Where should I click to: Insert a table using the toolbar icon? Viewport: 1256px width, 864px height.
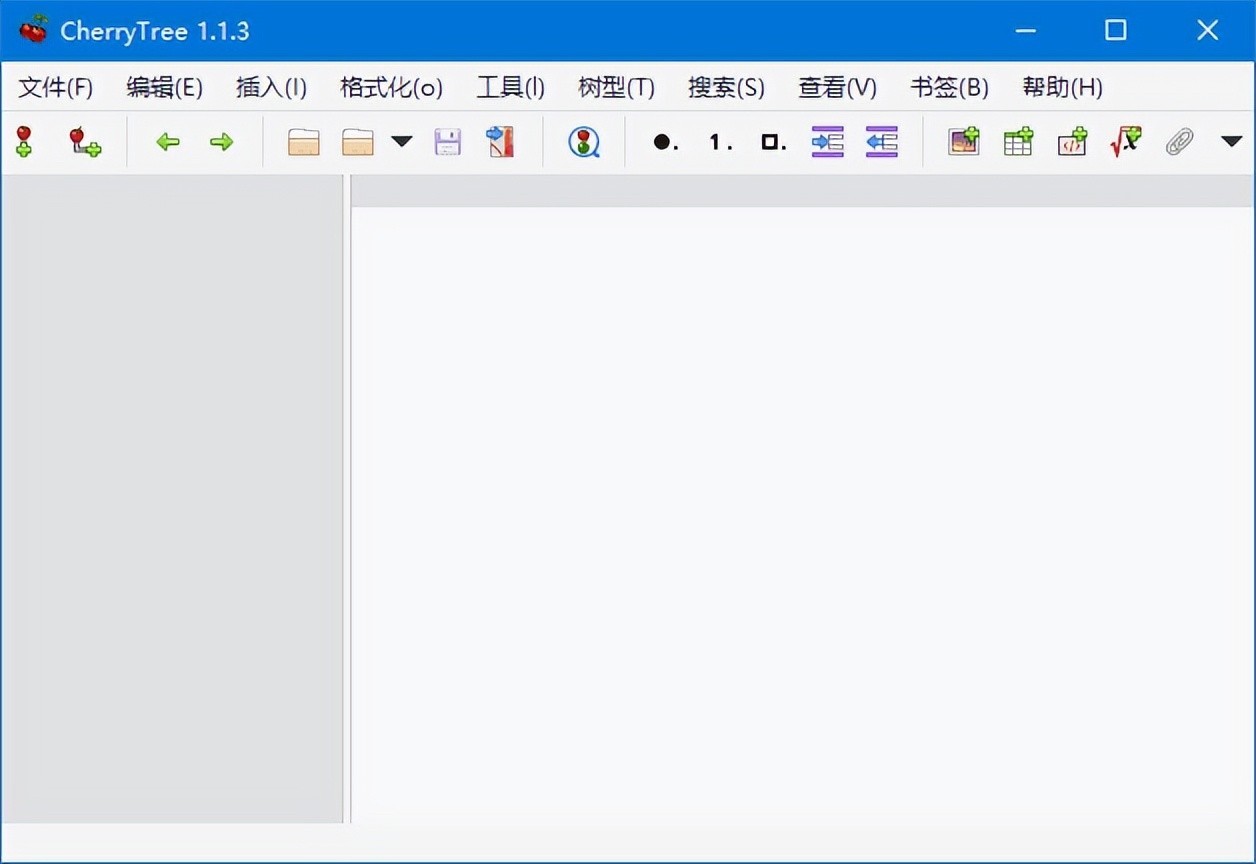coord(1018,142)
